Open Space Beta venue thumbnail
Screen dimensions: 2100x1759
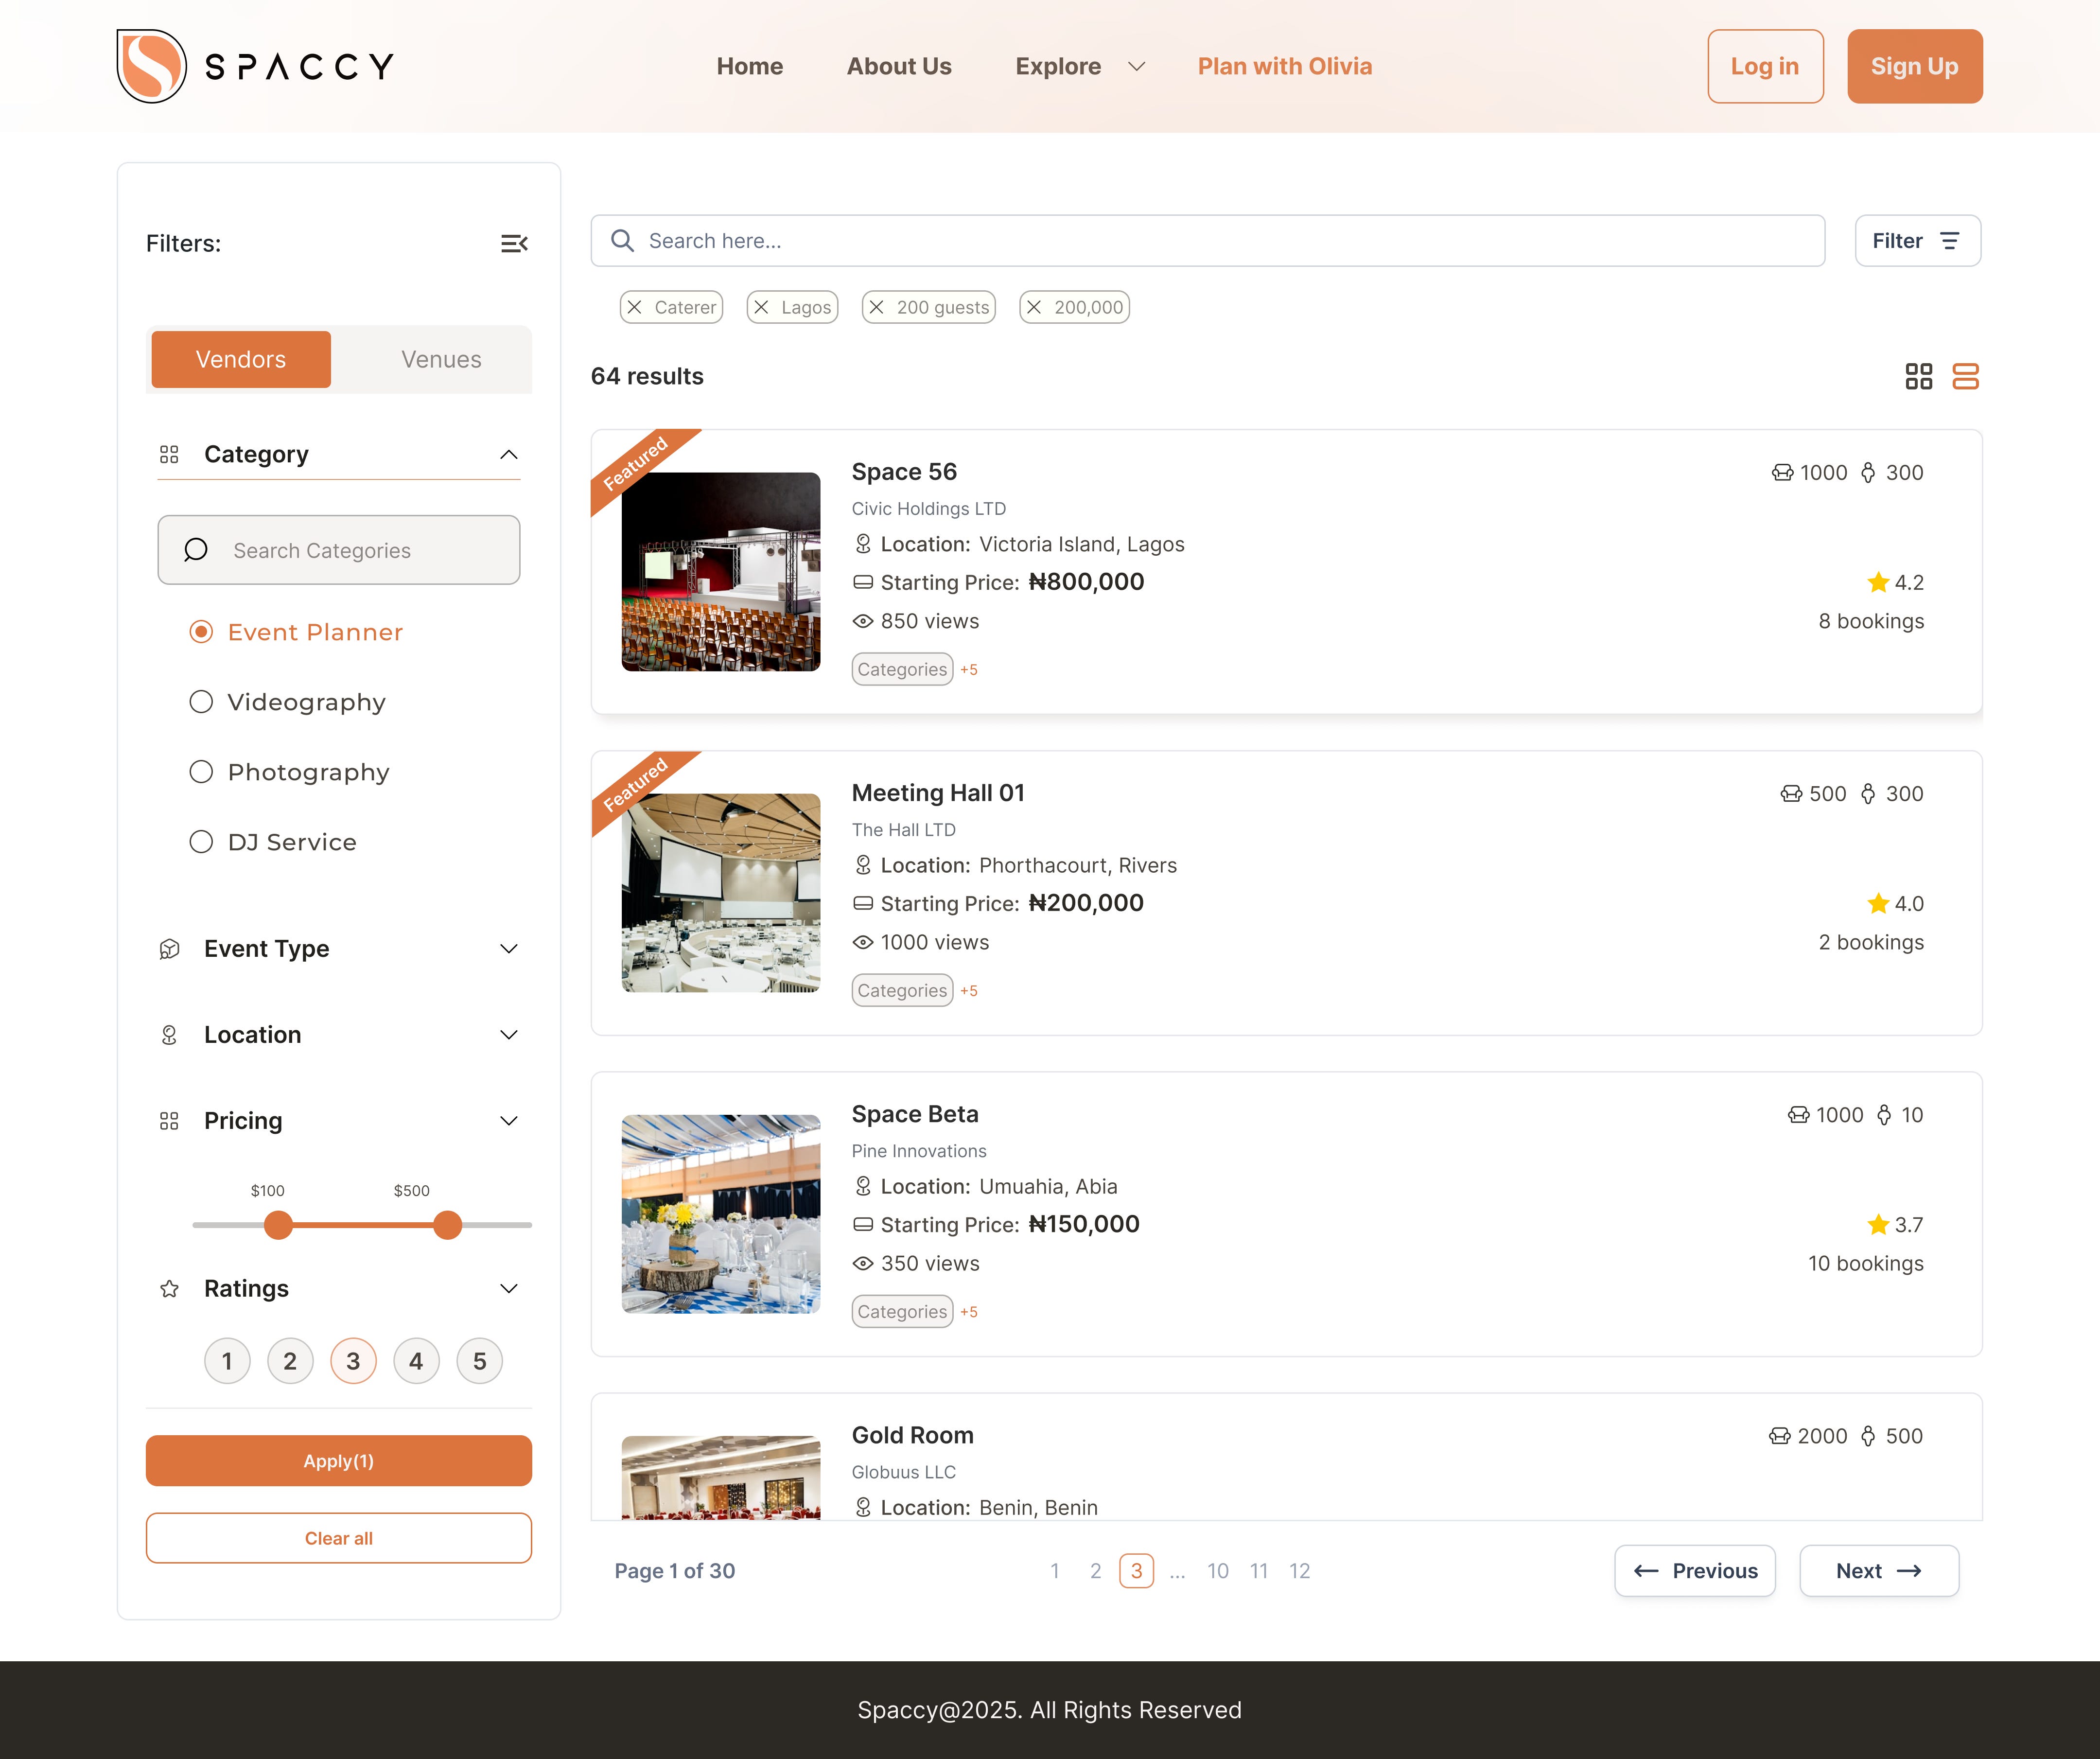[721, 1214]
